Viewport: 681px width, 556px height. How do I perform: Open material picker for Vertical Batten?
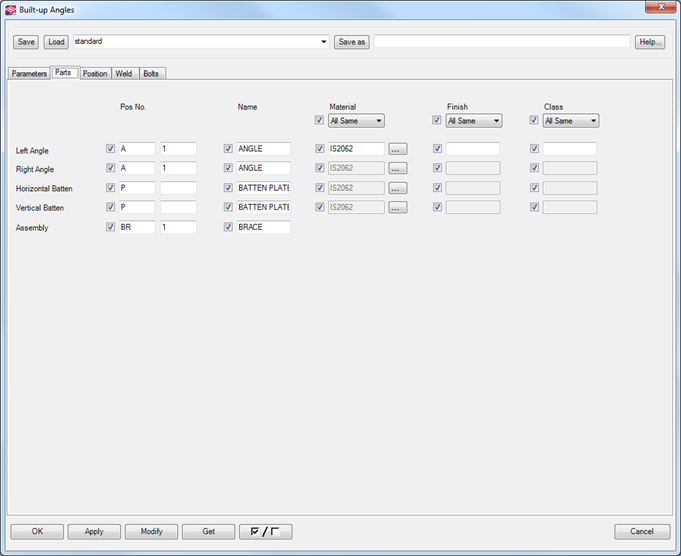[x=398, y=208]
